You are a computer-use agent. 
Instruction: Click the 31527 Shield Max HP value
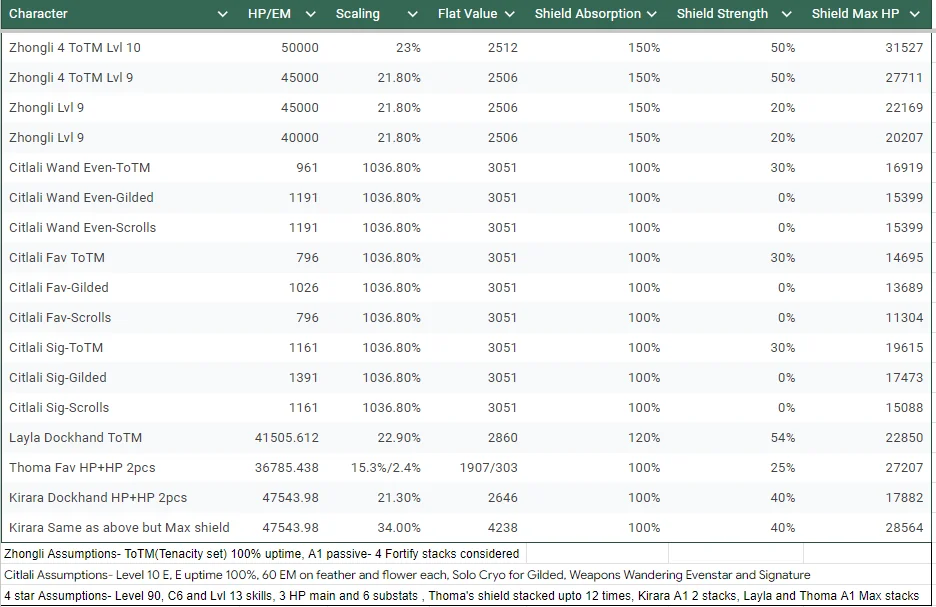click(x=904, y=48)
